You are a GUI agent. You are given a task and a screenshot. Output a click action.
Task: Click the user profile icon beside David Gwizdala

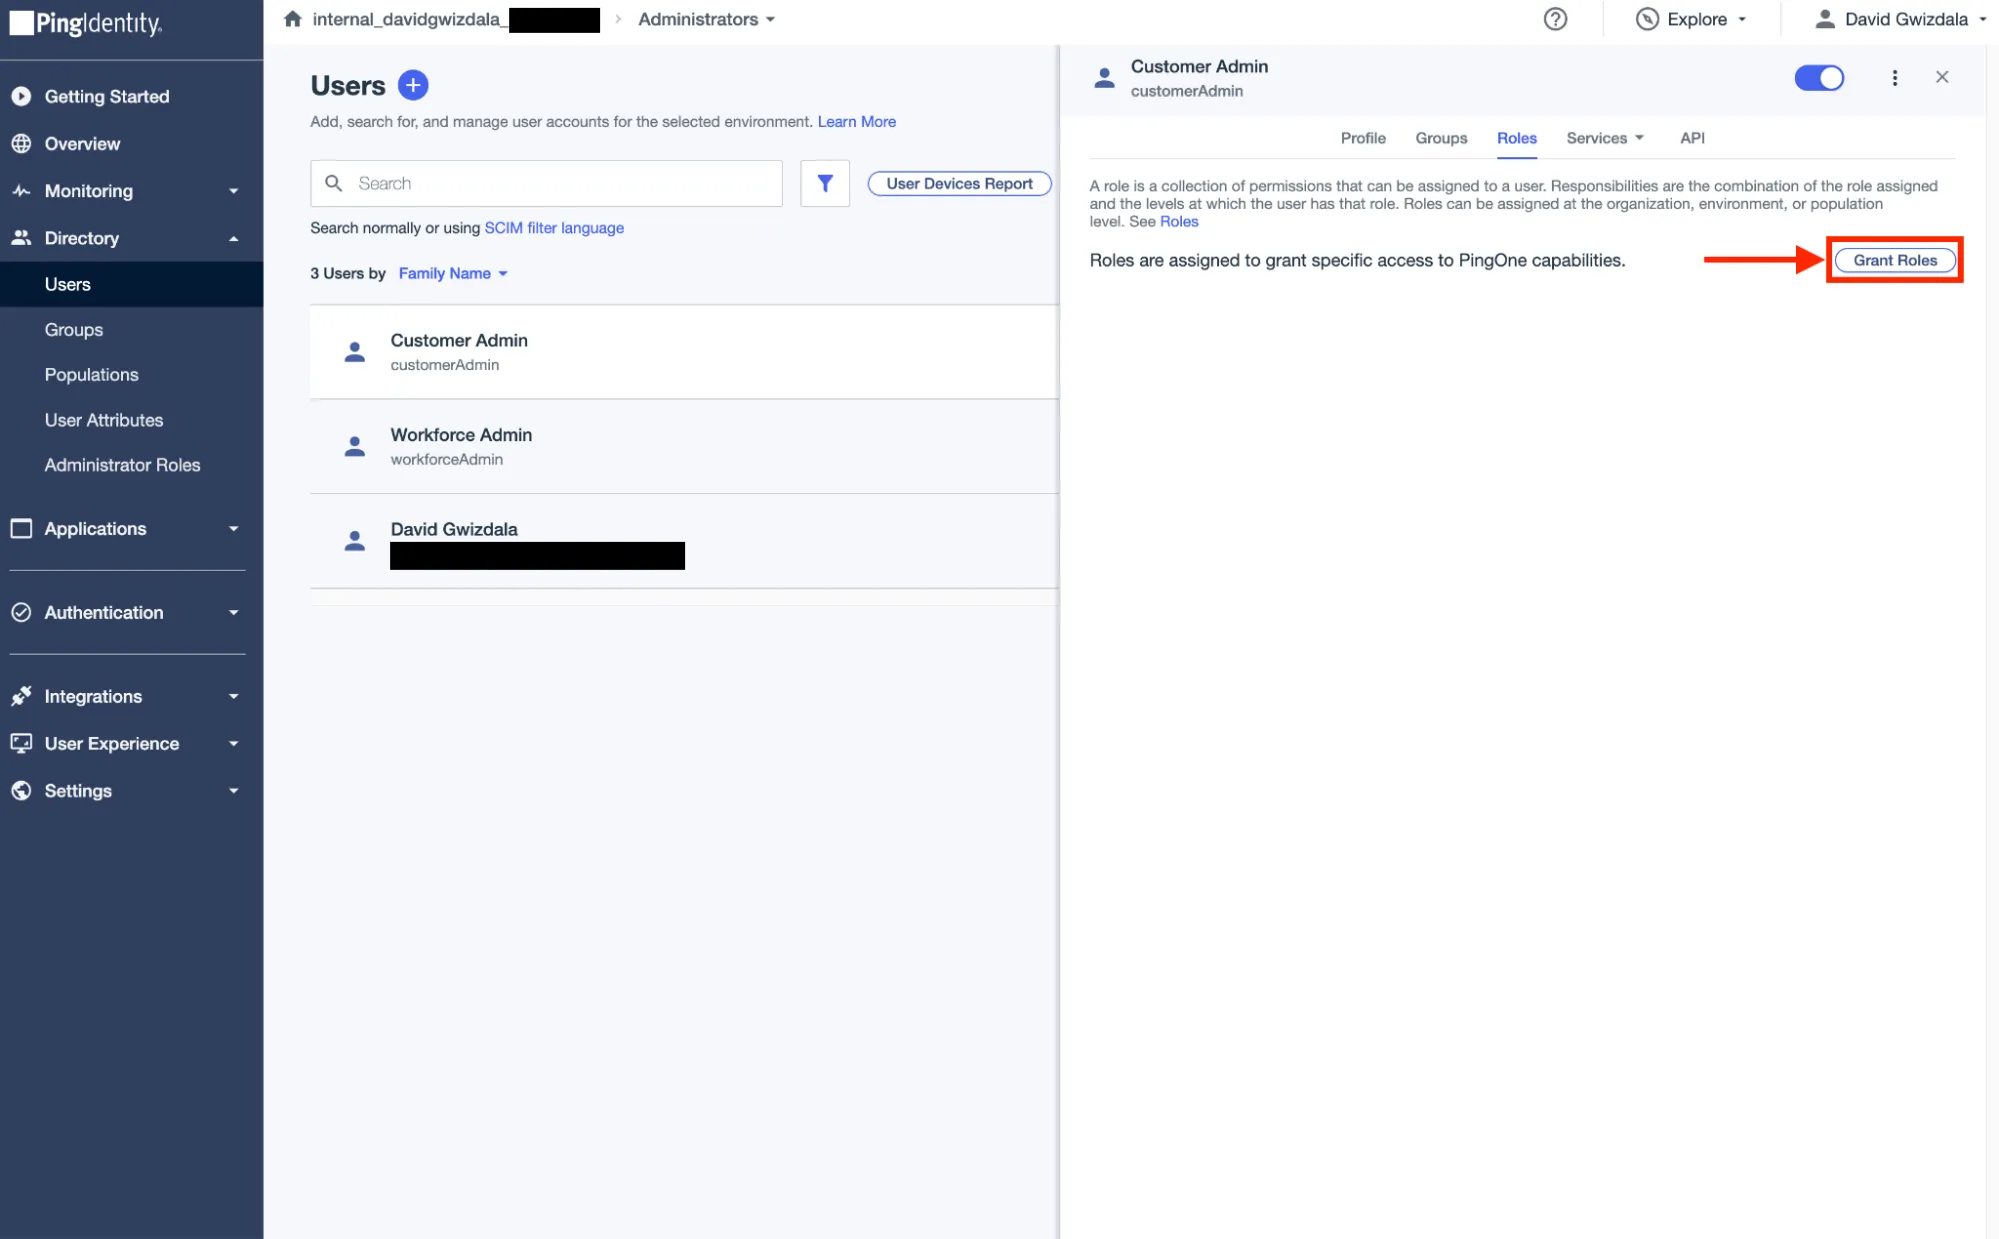(x=1825, y=19)
